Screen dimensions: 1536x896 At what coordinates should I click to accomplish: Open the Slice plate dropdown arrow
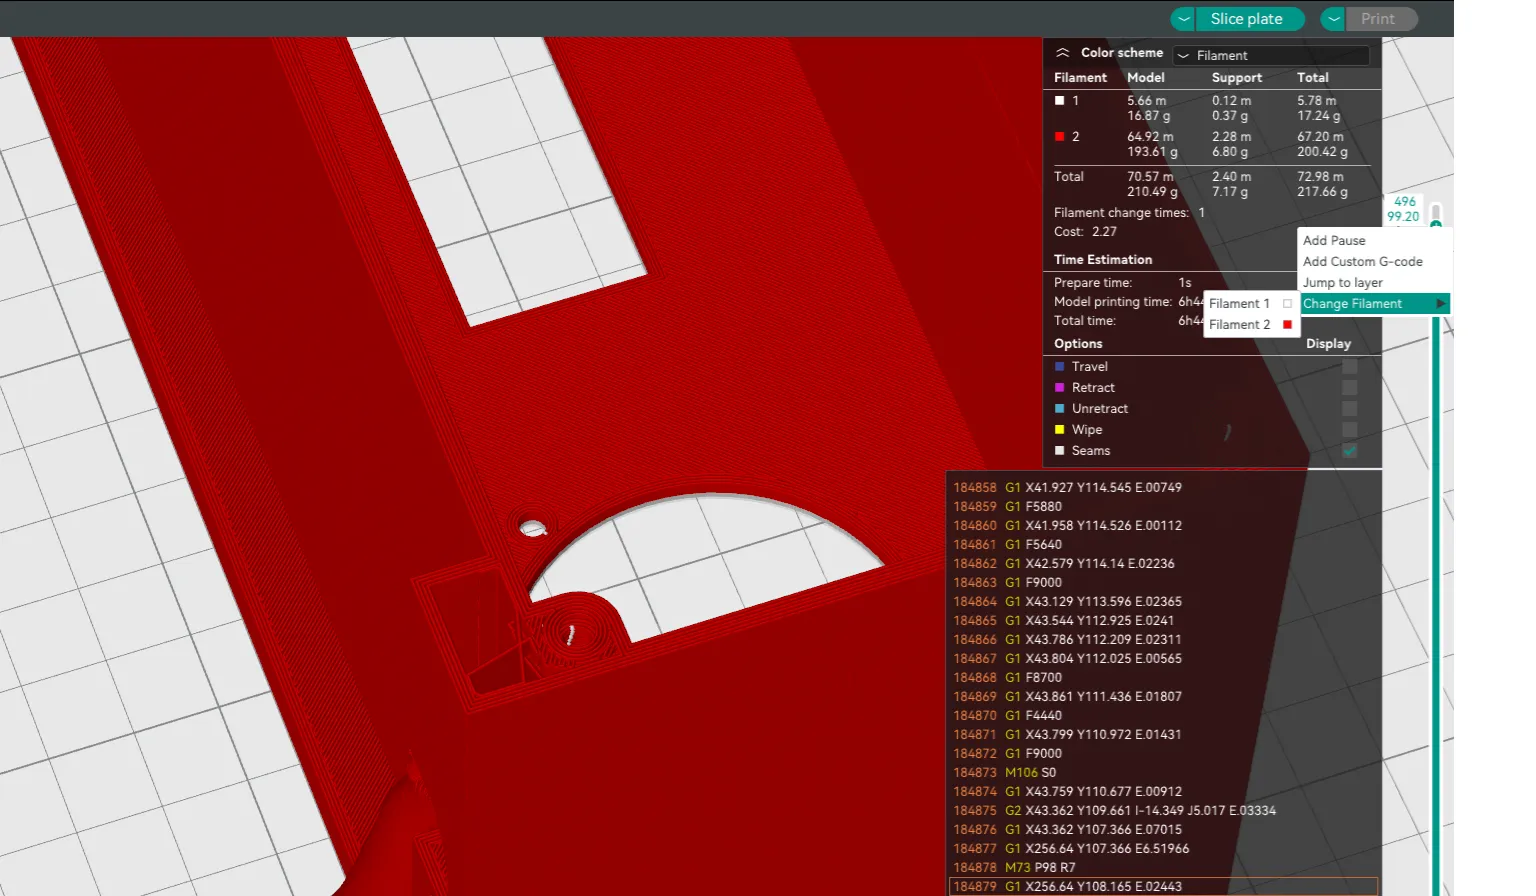click(x=1184, y=19)
